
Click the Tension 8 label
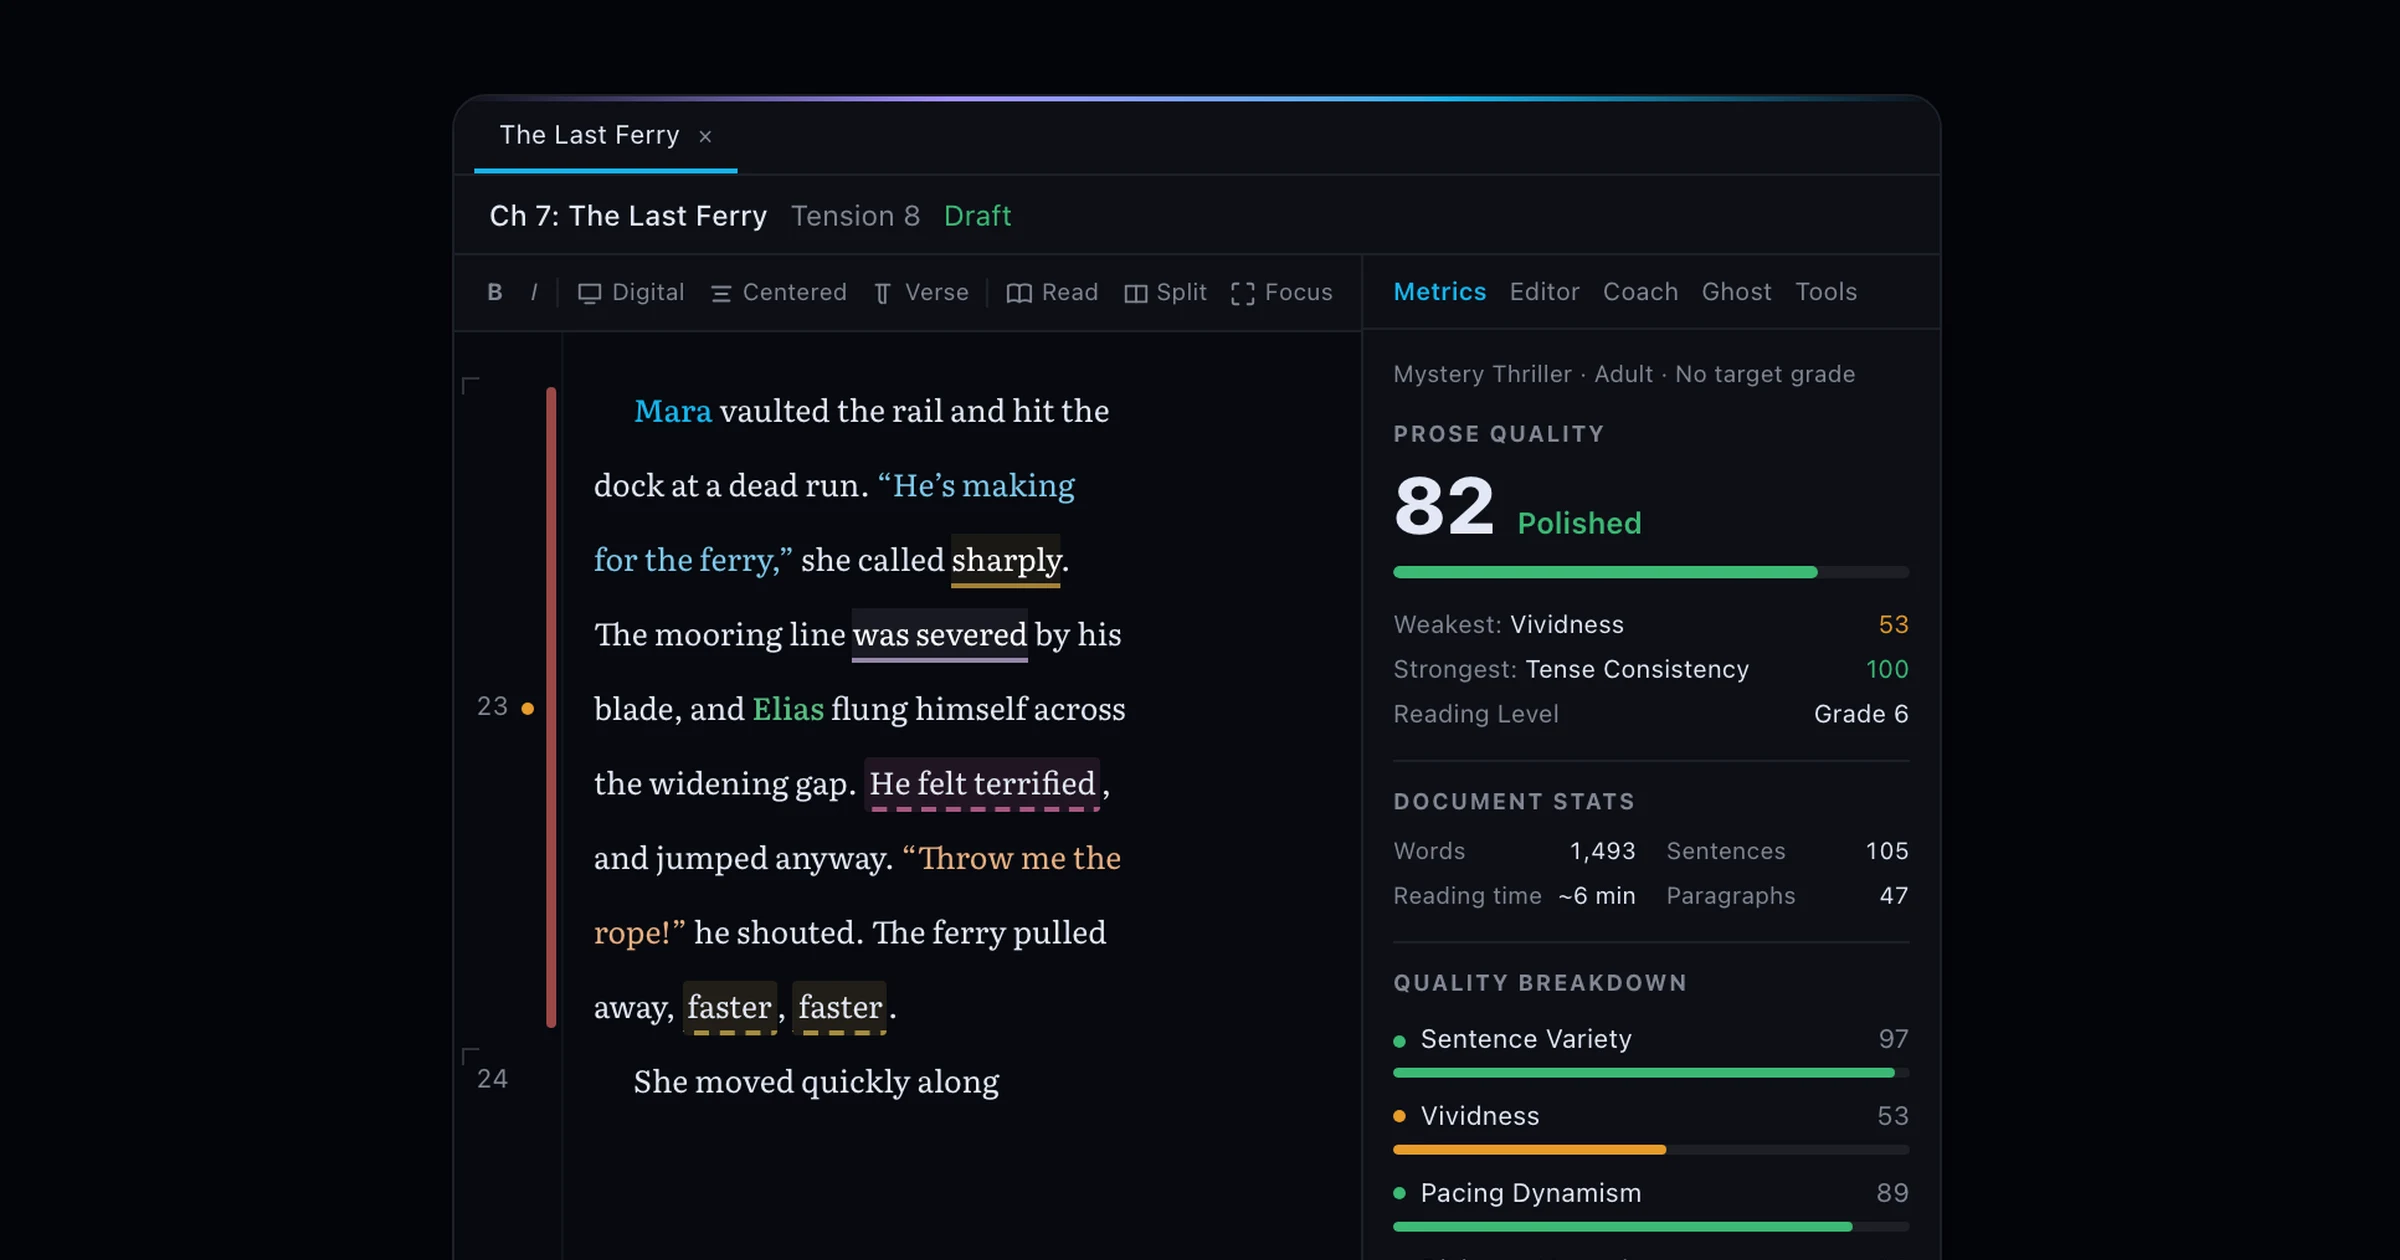(855, 216)
